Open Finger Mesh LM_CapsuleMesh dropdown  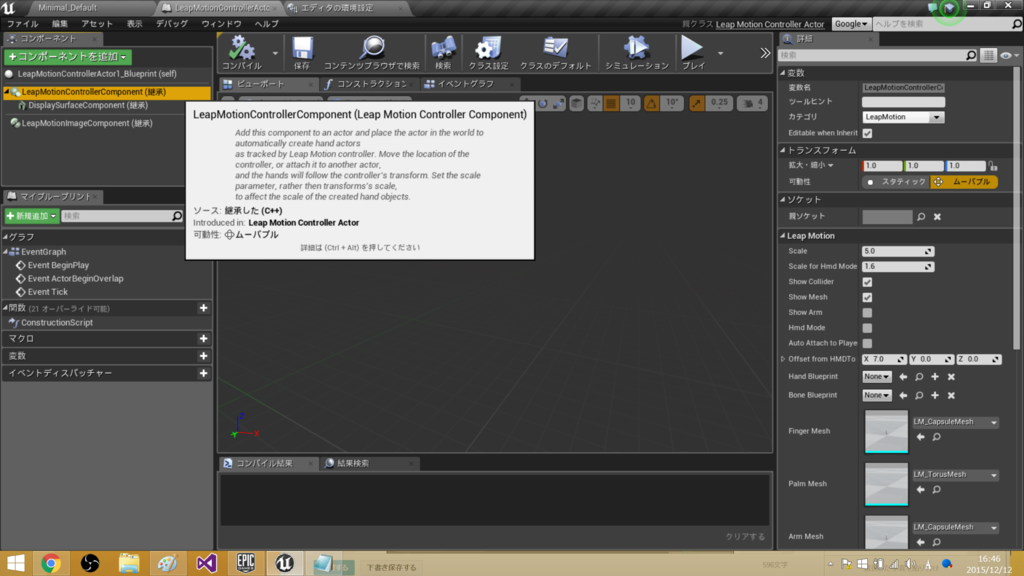coord(955,422)
